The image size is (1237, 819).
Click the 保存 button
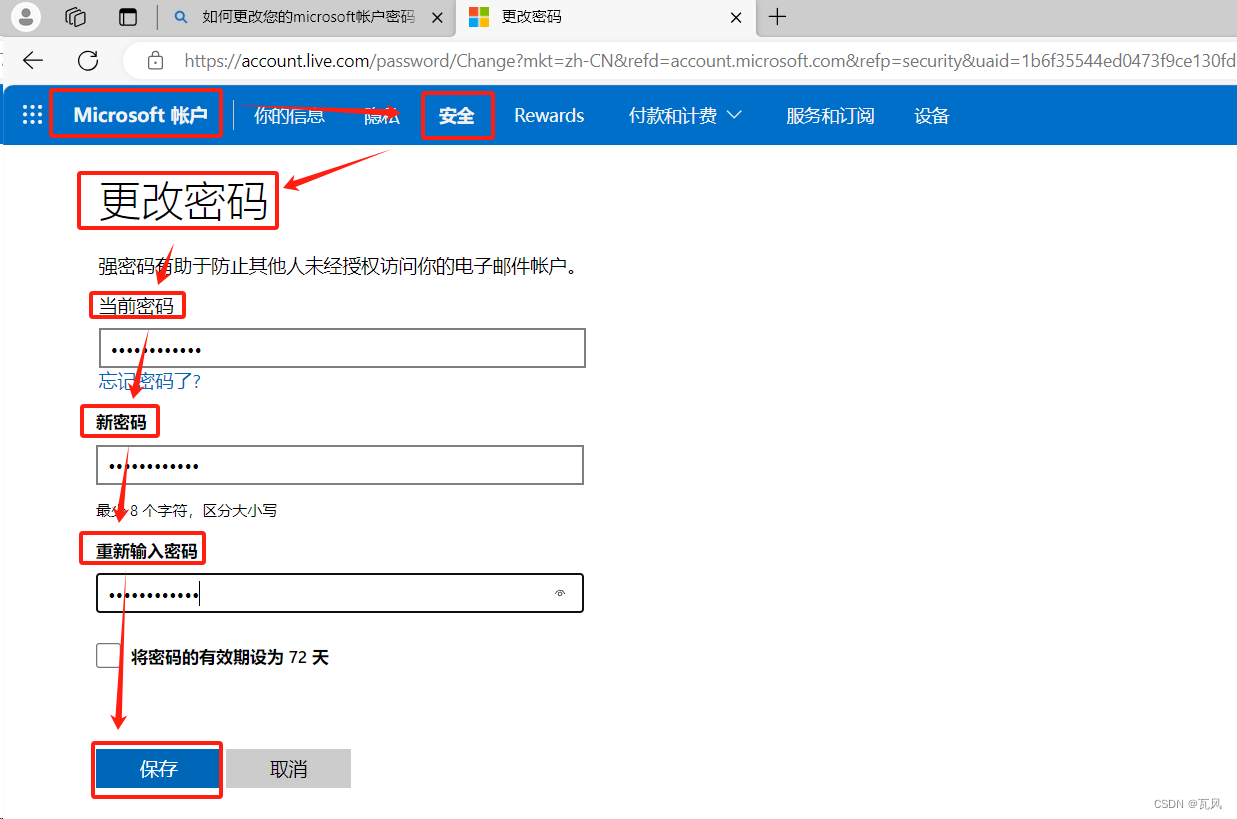[x=158, y=769]
